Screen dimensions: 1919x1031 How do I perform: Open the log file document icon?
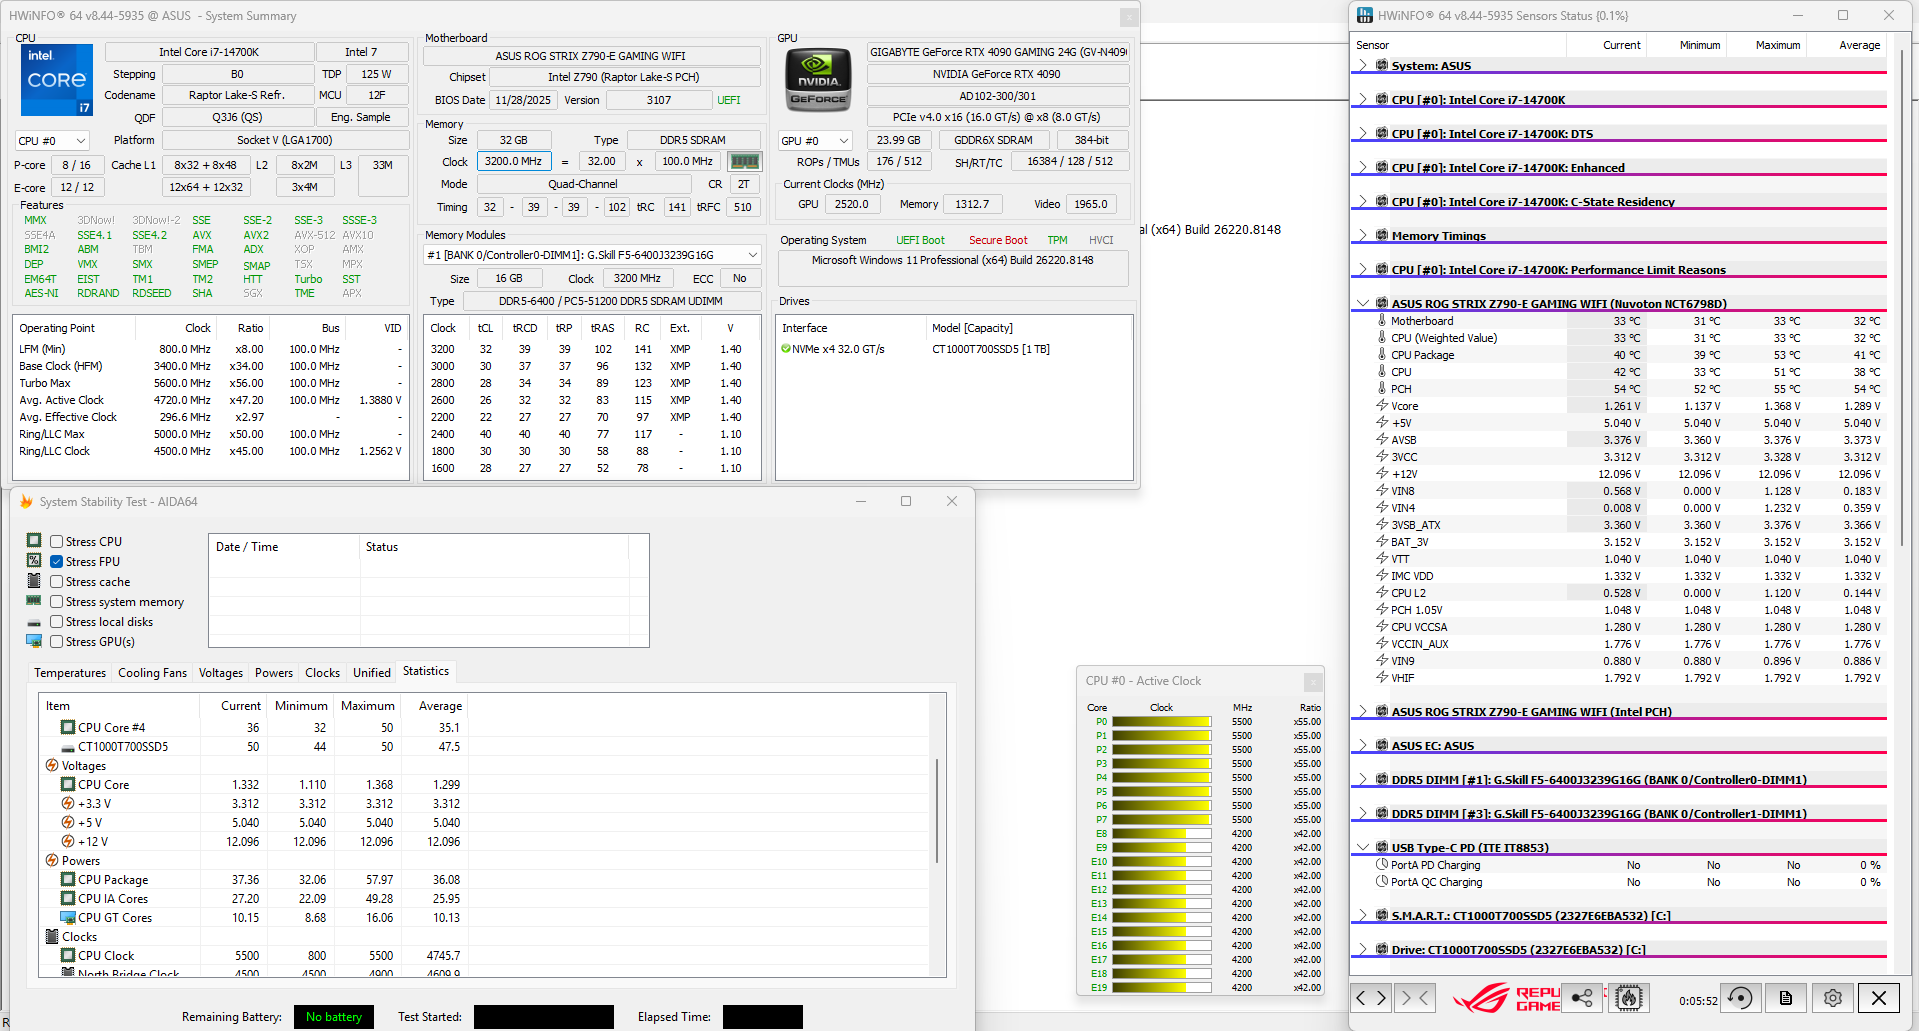click(x=1786, y=998)
